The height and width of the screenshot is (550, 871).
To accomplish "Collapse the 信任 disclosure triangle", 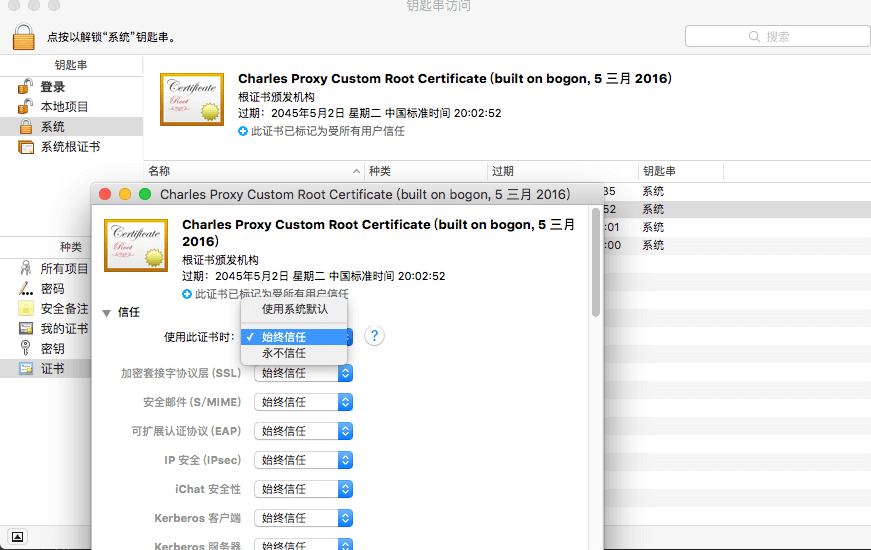I will (107, 313).
